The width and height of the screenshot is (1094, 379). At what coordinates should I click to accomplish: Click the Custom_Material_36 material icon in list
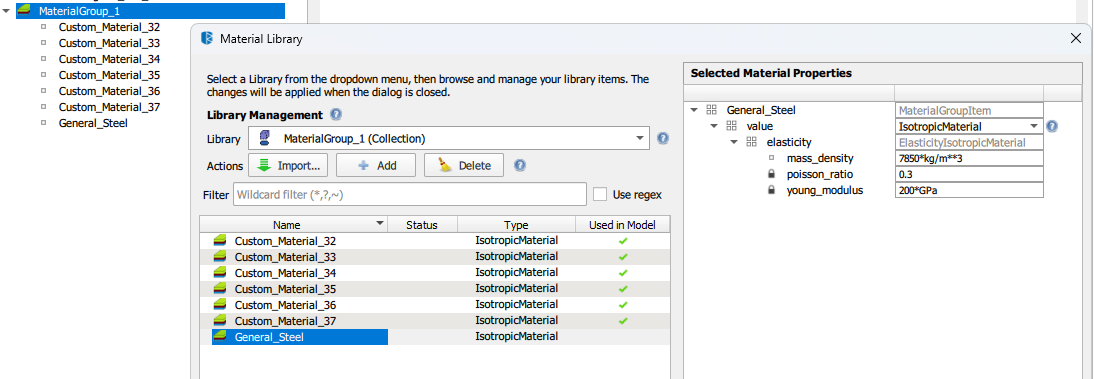click(220, 305)
